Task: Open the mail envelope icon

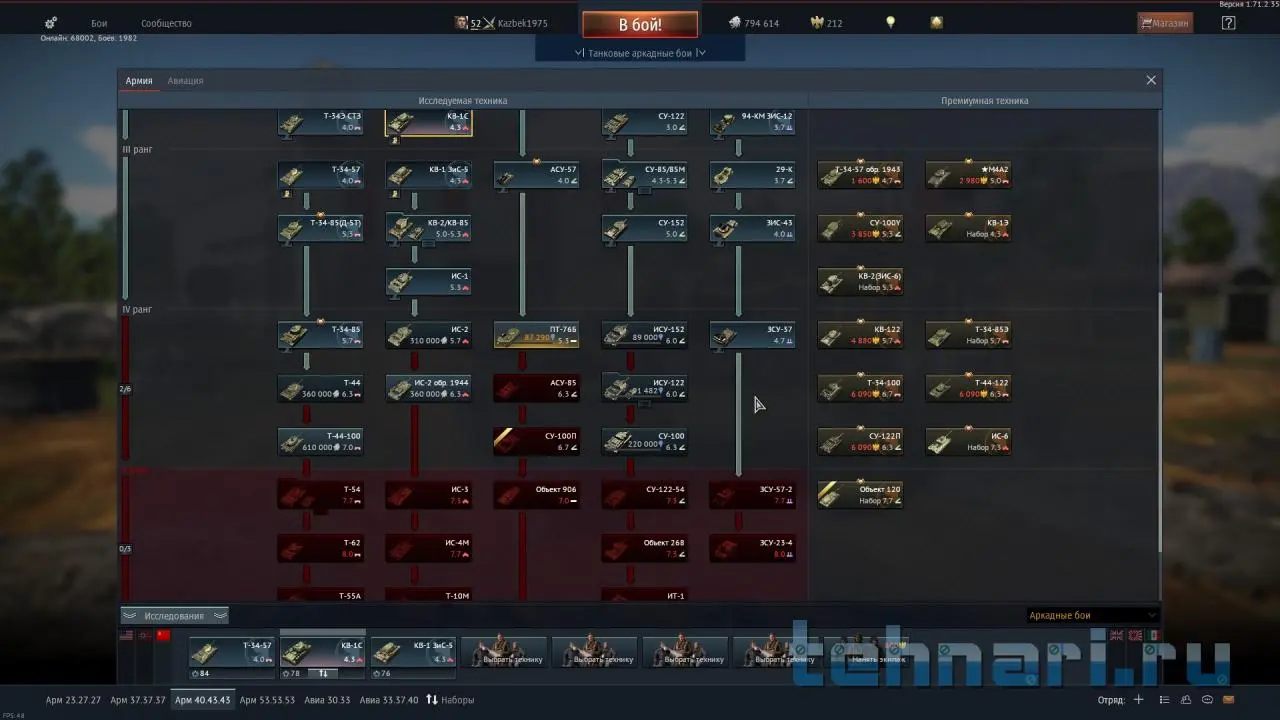Action: pyautogui.click(x=1229, y=700)
